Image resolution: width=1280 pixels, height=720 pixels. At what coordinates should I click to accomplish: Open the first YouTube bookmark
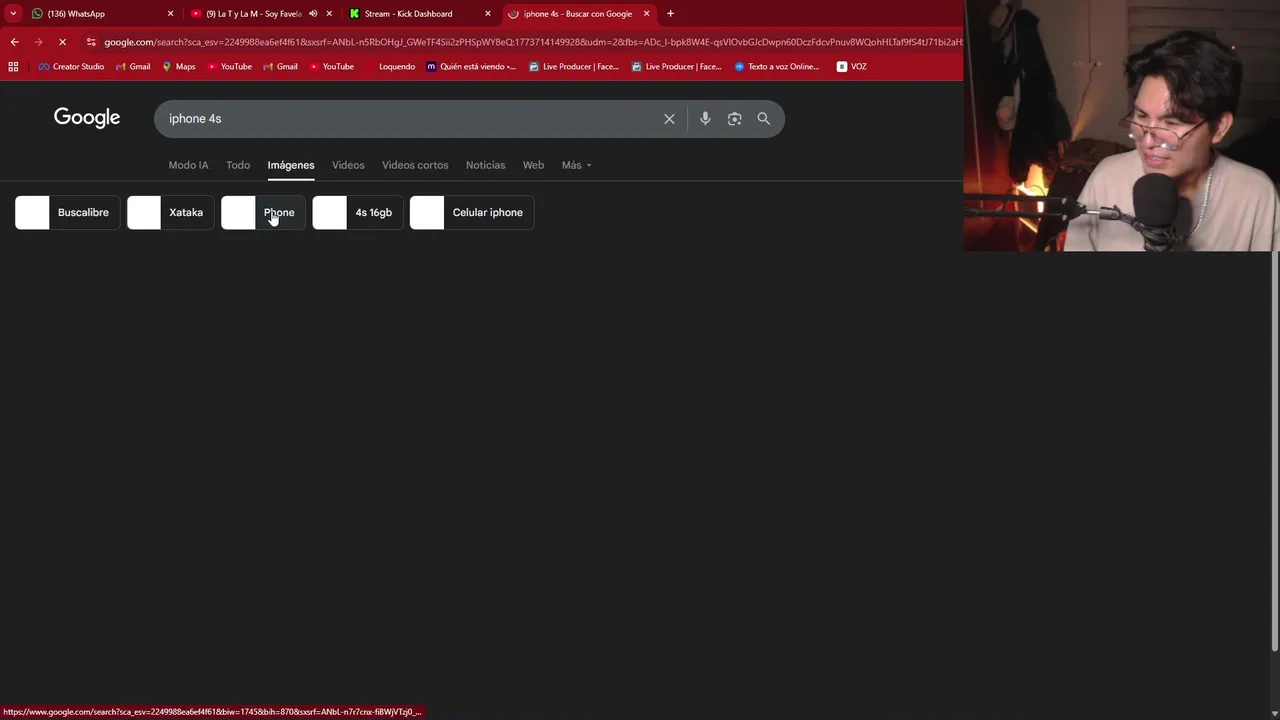229,67
